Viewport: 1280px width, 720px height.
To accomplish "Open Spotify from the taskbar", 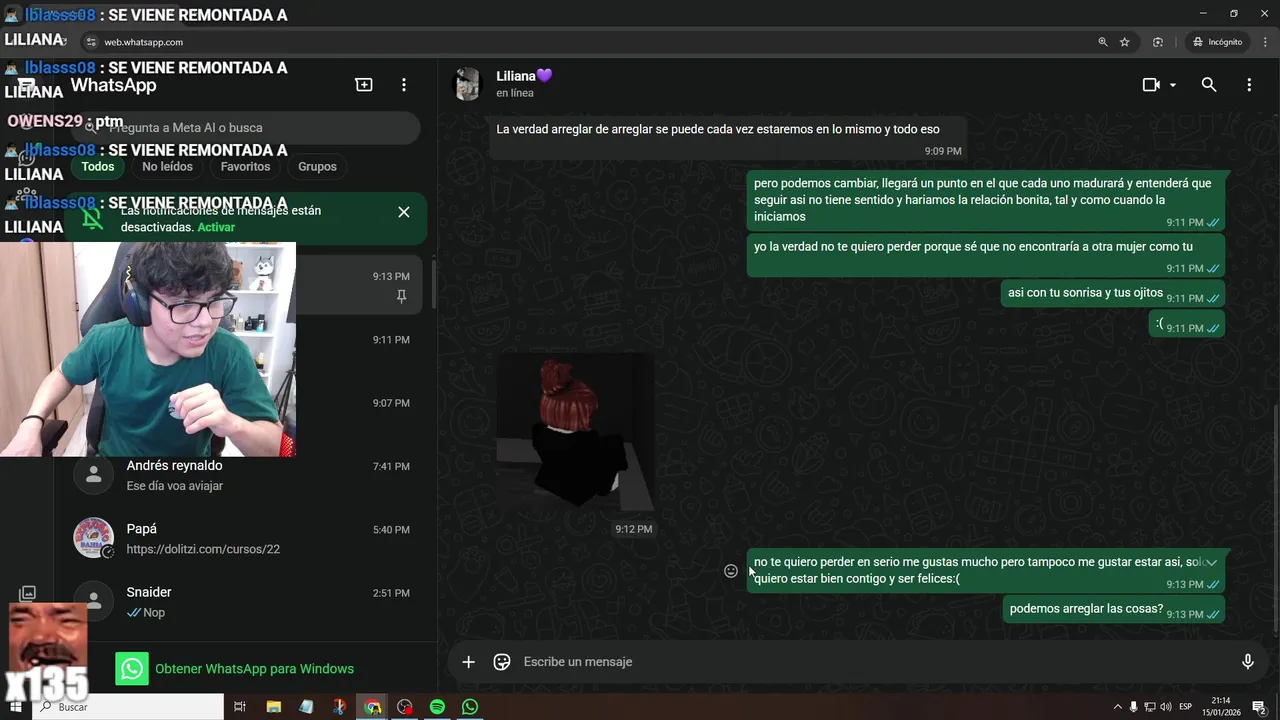I will 437,707.
